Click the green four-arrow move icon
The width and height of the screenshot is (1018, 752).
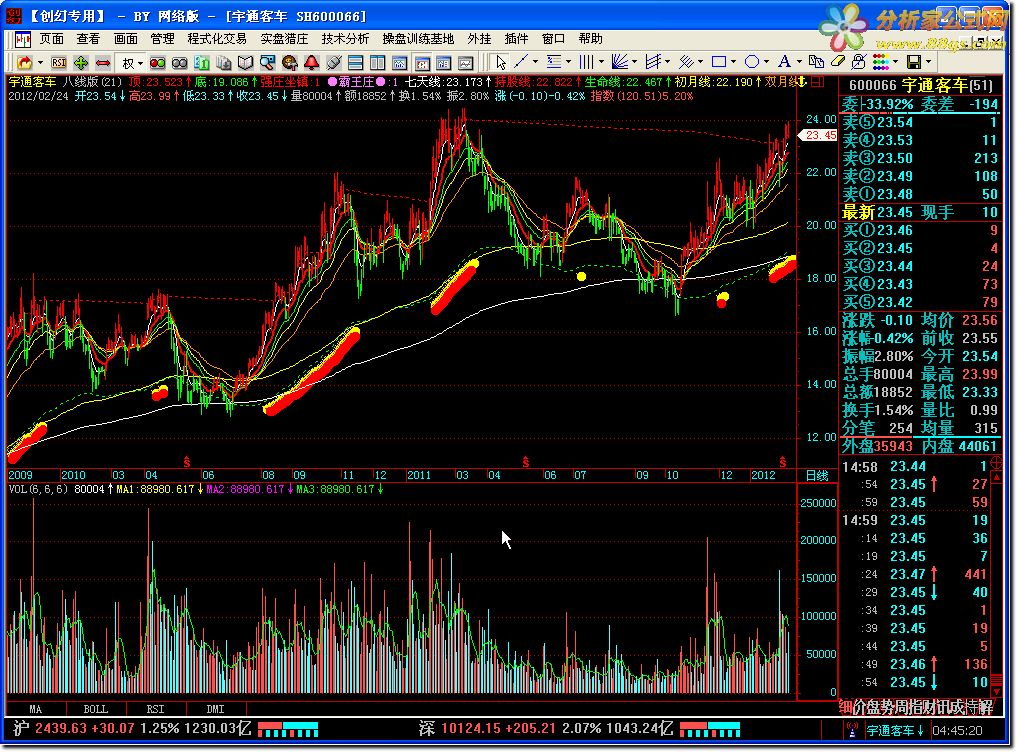81,63
